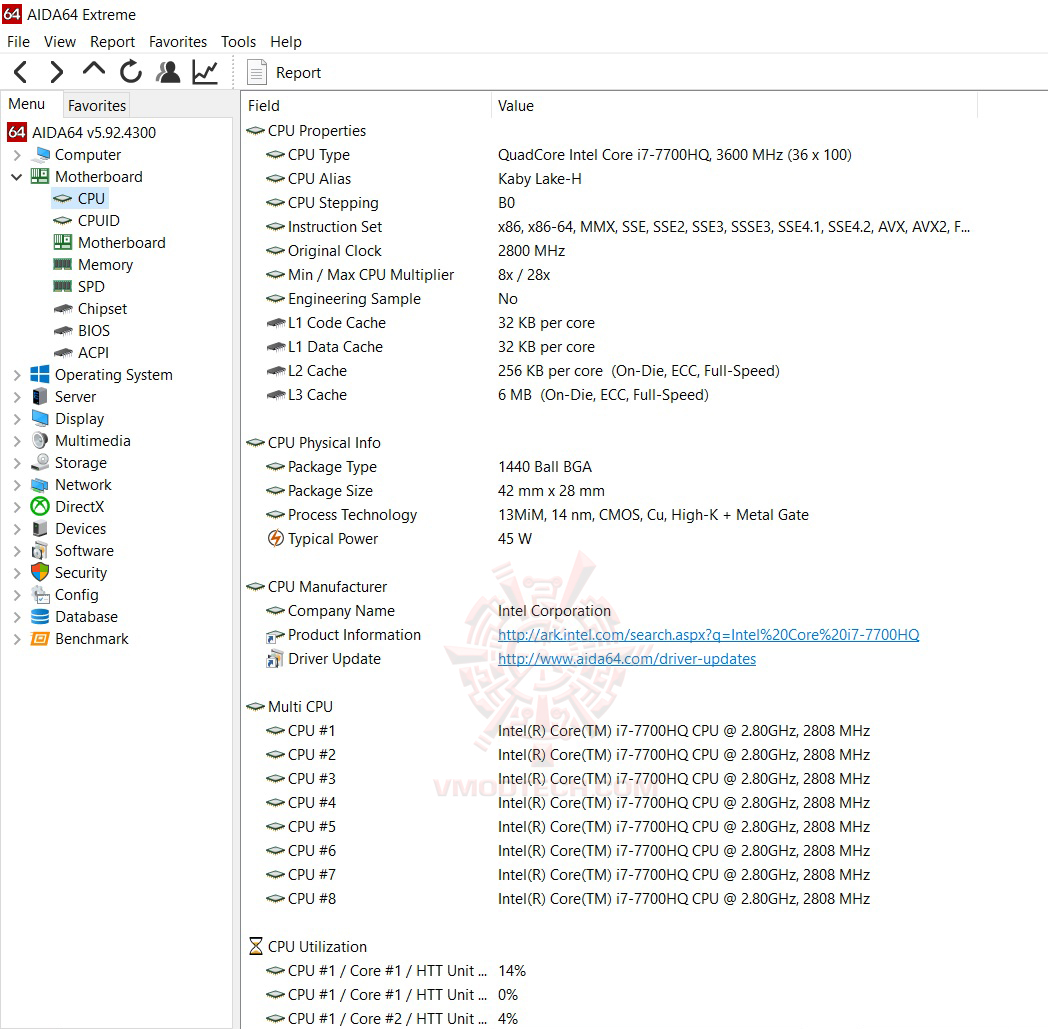Click the Refresh toolbar icon
The width and height of the screenshot is (1048, 1029).
[131, 71]
